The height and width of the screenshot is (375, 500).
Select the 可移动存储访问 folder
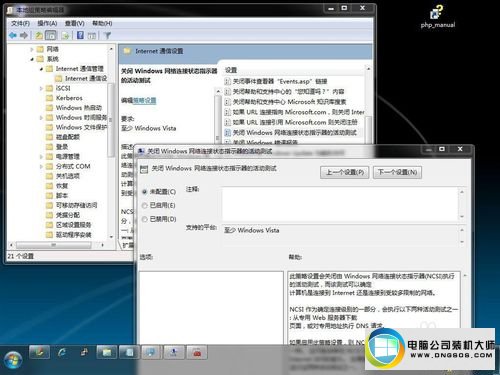click(x=71, y=205)
